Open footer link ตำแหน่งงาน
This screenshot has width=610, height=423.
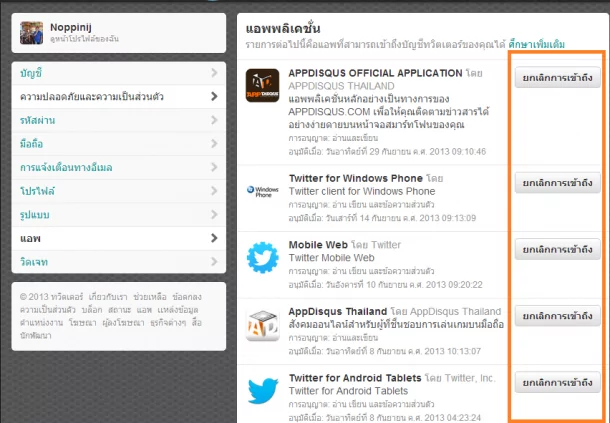[x=42, y=323]
